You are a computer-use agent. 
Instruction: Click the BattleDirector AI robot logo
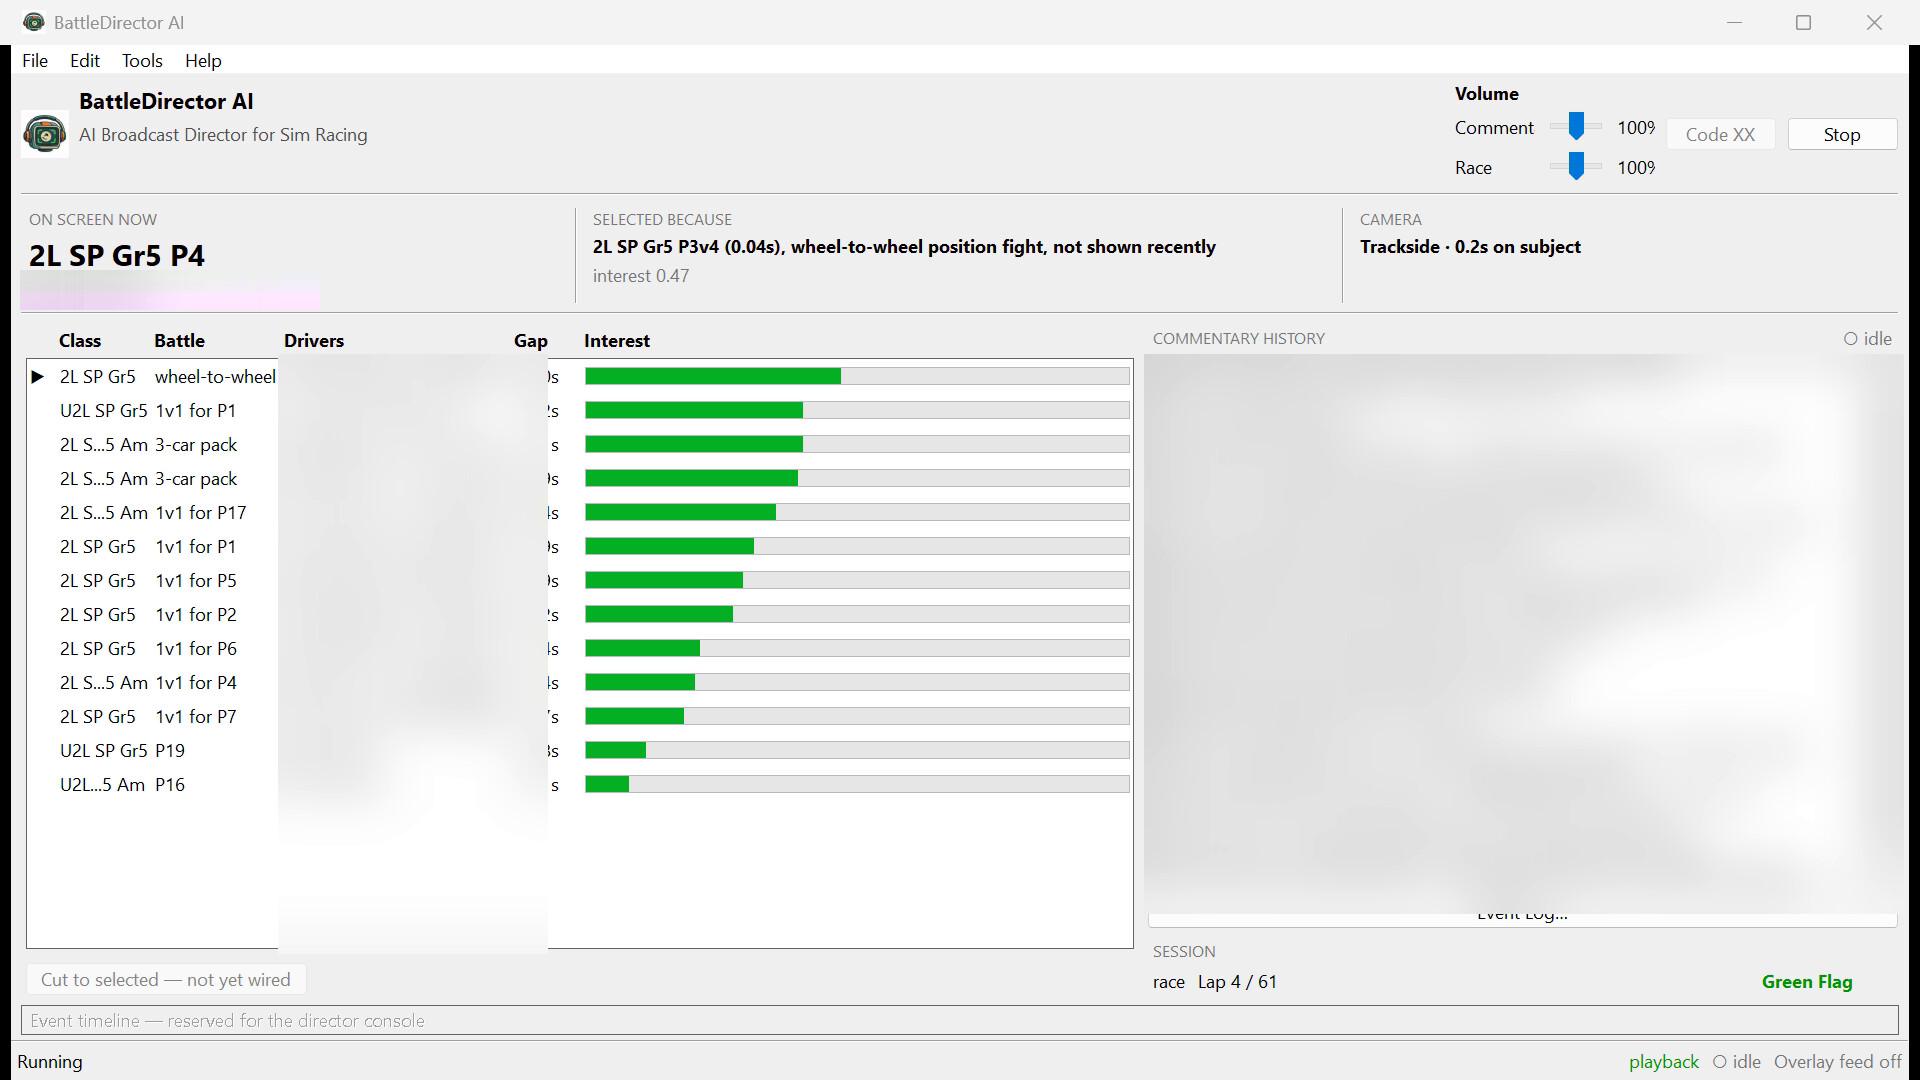pos(45,134)
